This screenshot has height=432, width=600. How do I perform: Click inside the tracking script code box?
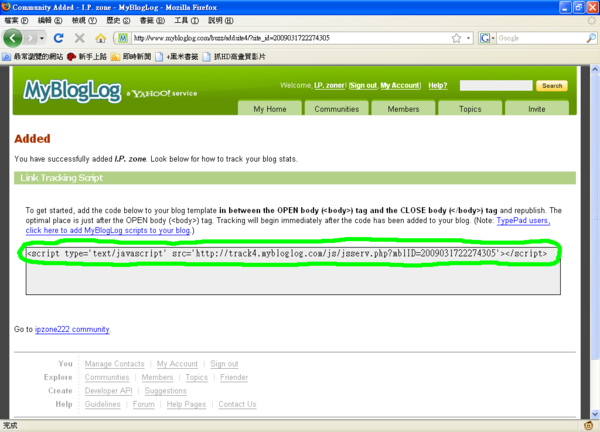point(293,271)
